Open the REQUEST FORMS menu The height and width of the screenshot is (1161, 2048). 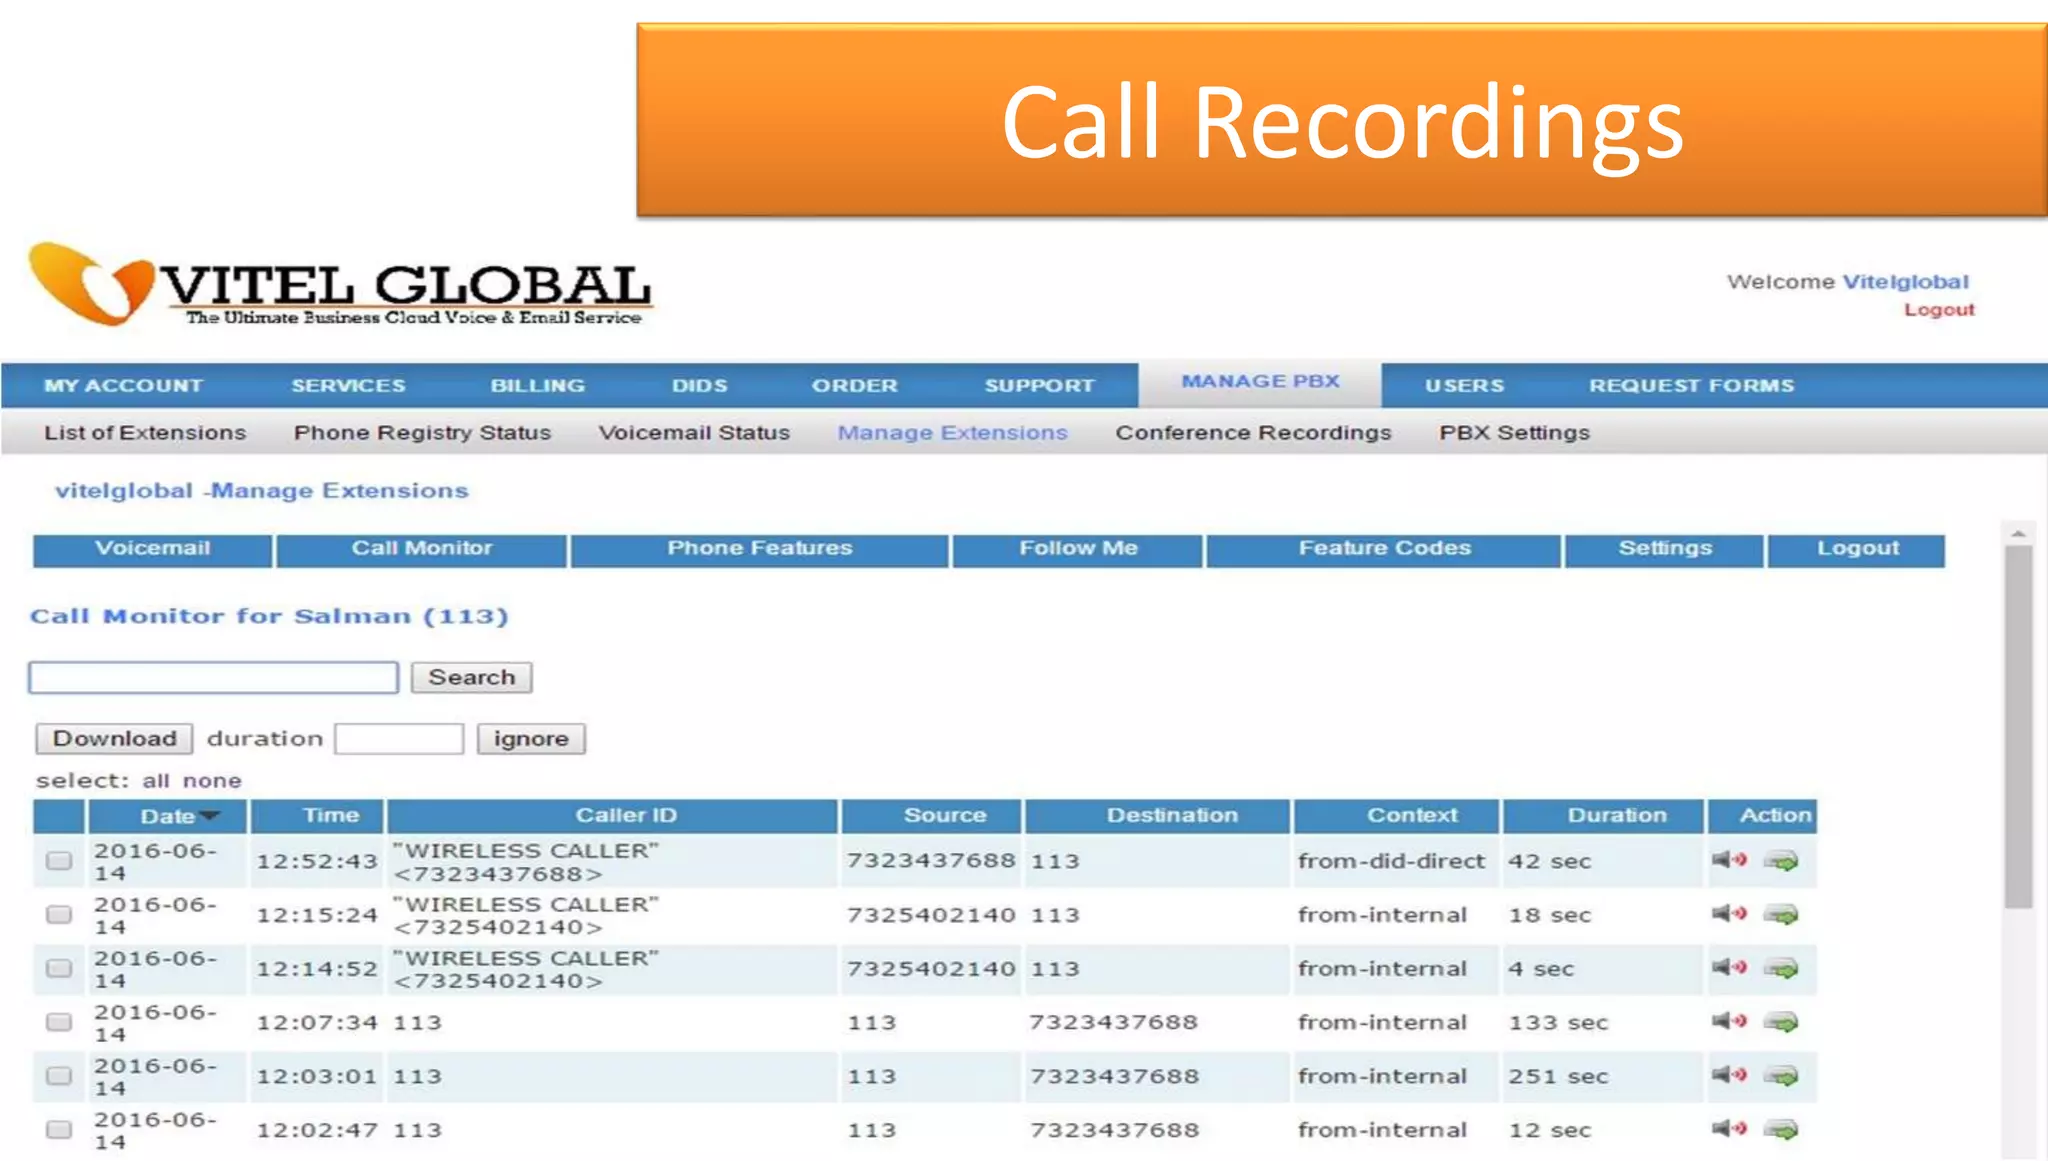(x=1691, y=386)
